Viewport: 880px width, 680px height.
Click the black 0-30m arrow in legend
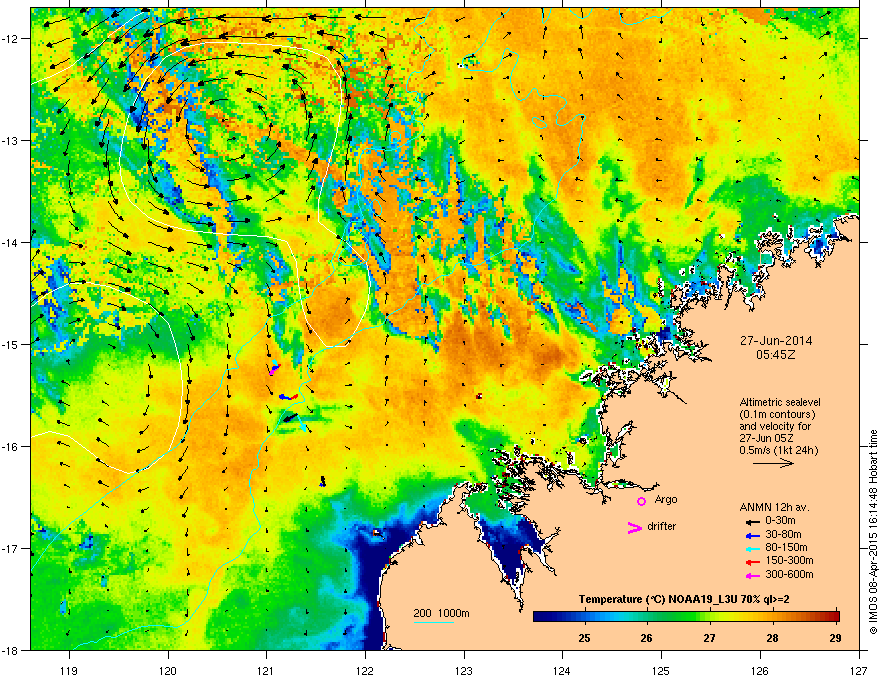(752, 521)
